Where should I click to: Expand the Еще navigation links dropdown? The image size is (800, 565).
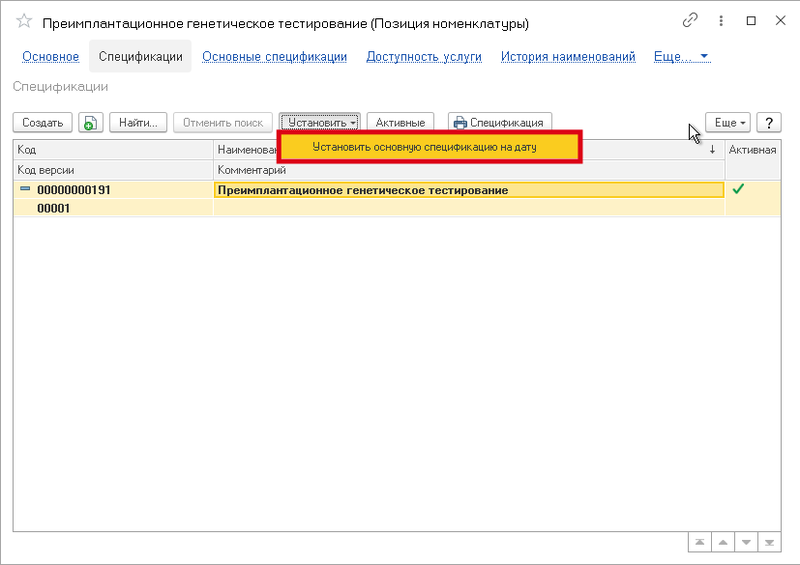pos(680,57)
